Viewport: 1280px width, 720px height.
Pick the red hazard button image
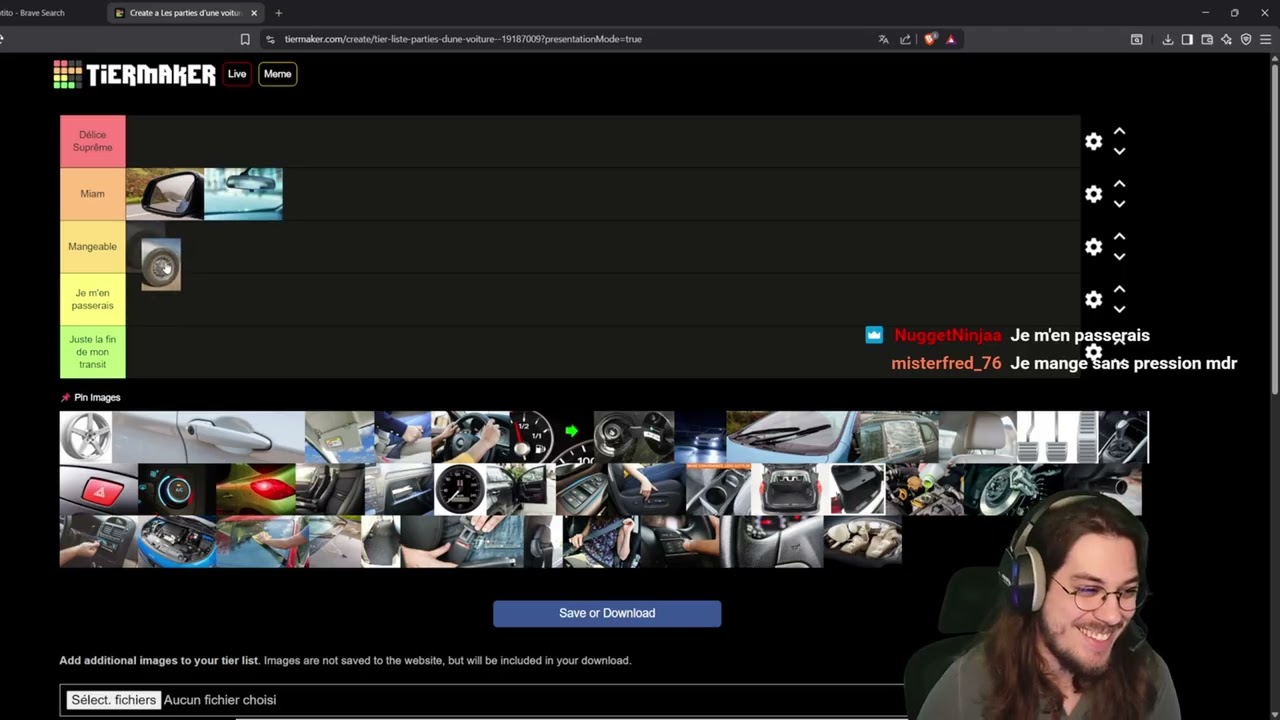pyautogui.click(x=98, y=489)
